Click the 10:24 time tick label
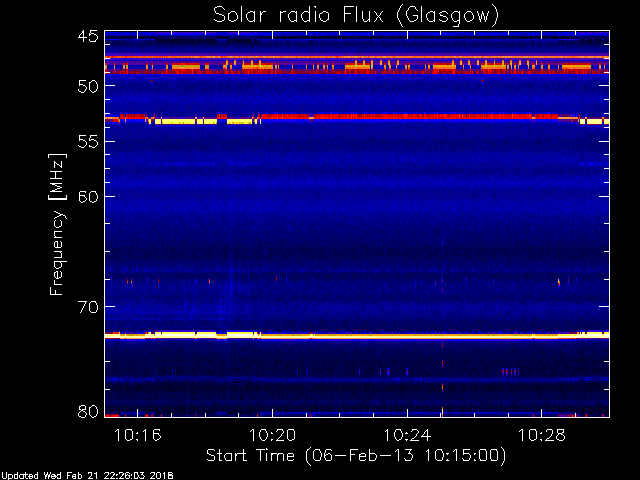Screen dimensions: 640x480 tap(407, 435)
